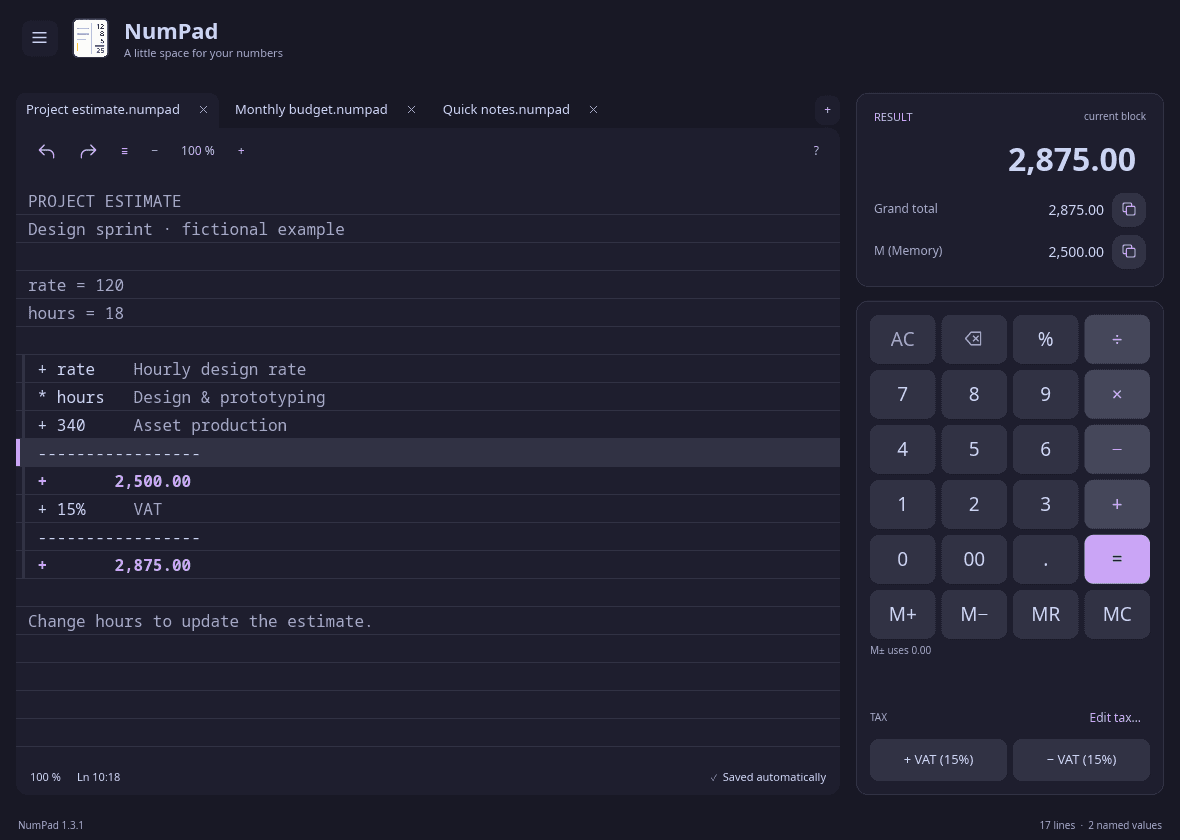Tap keypad digit 9
This screenshot has height=840, width=1180.
1045,394
